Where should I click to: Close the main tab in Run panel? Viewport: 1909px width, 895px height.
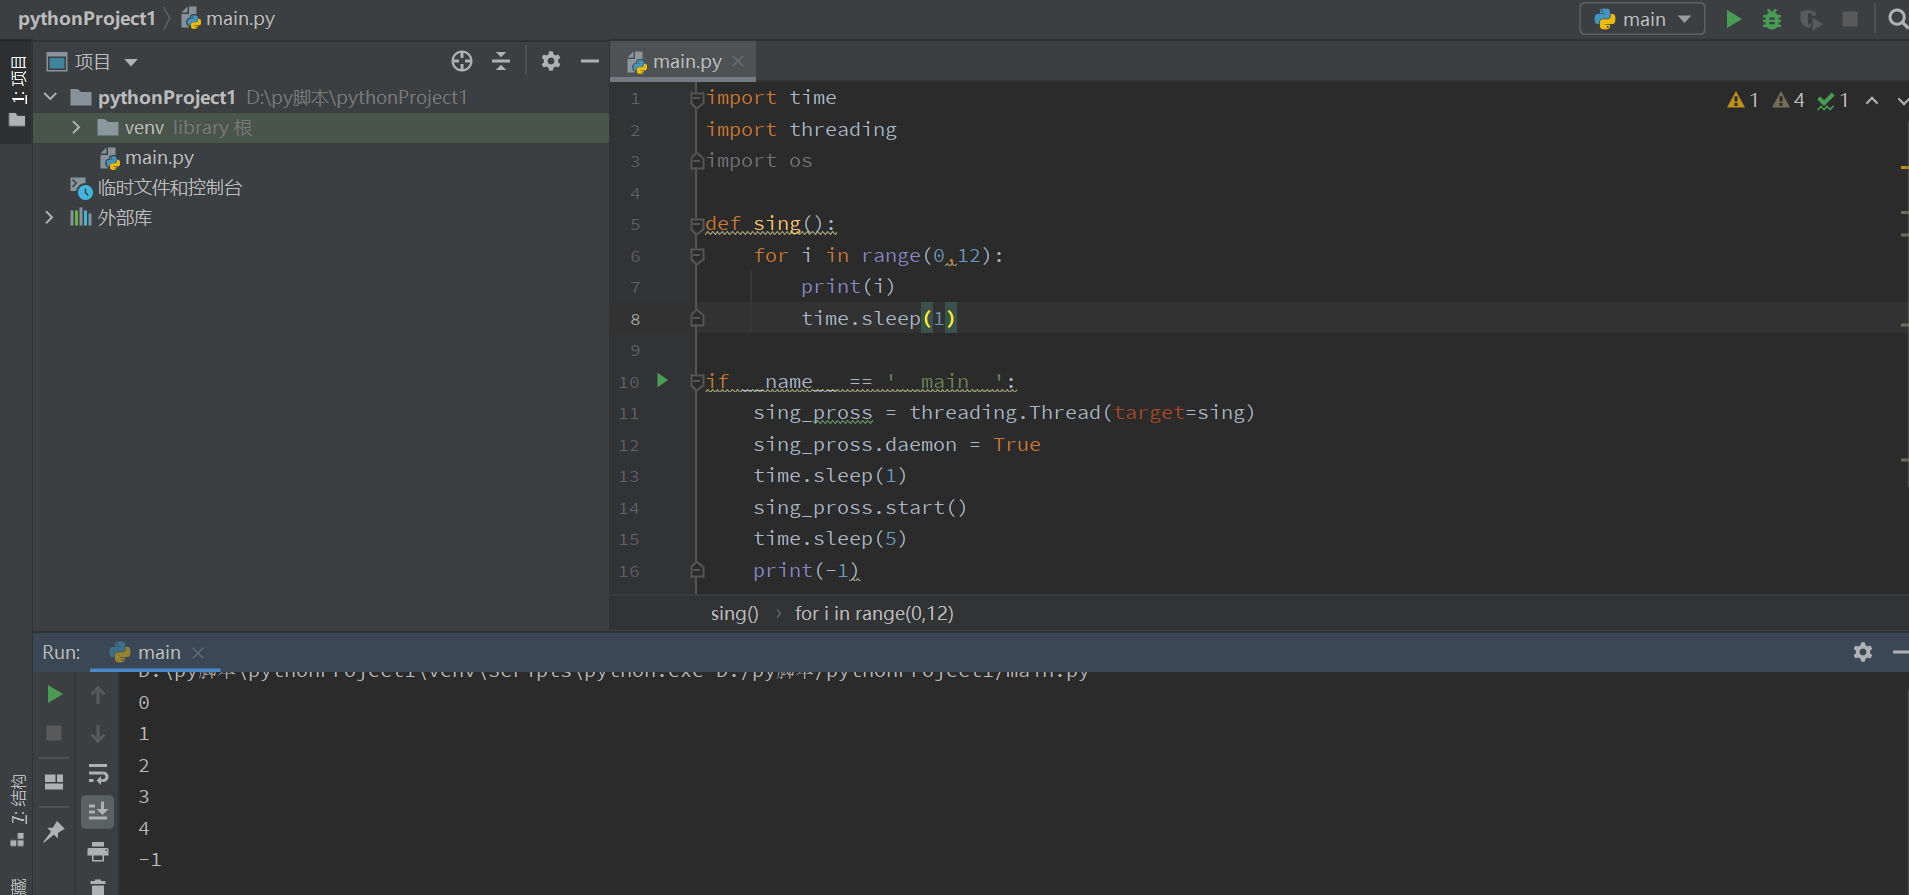coord(198,653)
